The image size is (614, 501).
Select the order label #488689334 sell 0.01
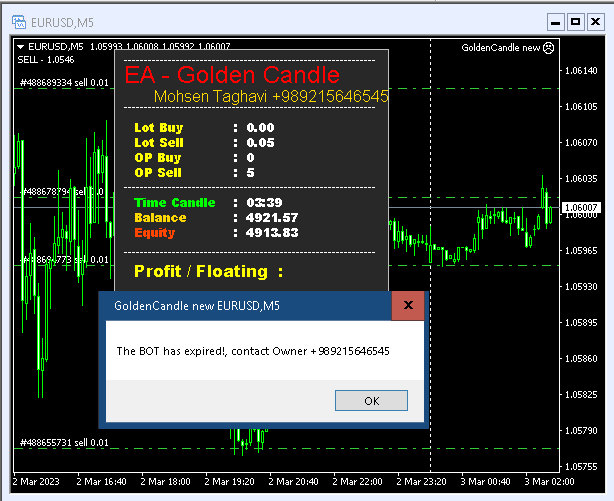[x=64, y=83]
